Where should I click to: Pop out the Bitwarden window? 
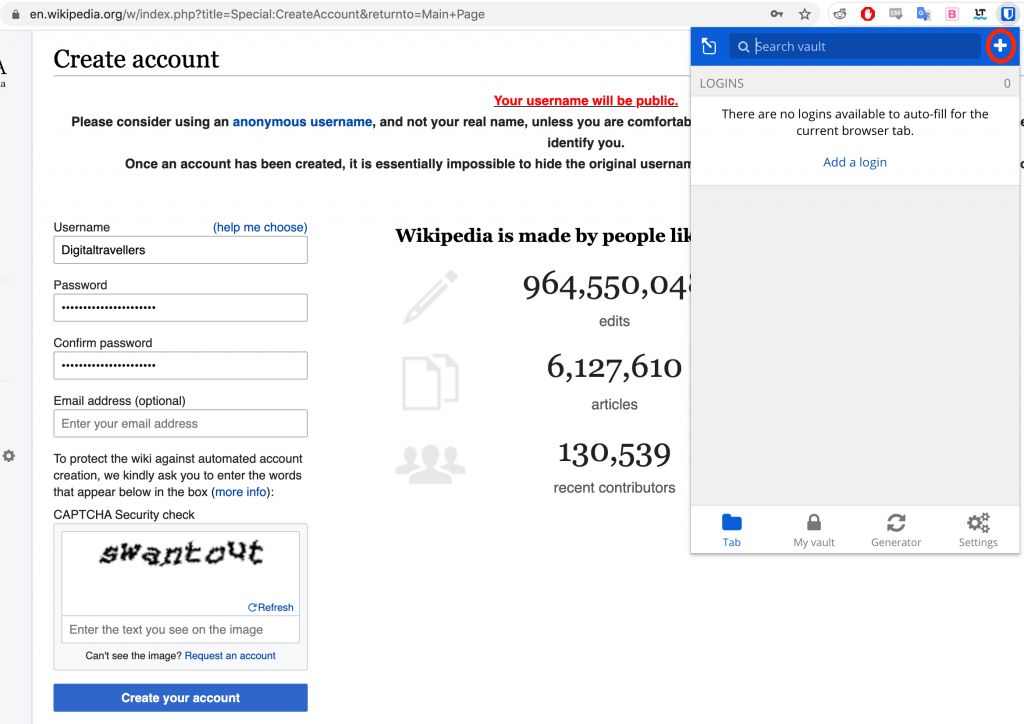(709, 46)
